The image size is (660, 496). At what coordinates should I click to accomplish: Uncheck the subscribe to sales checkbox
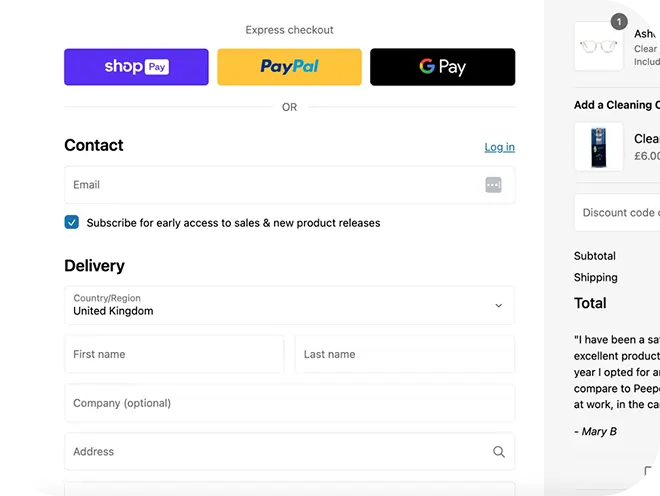[x=72, y=222]
